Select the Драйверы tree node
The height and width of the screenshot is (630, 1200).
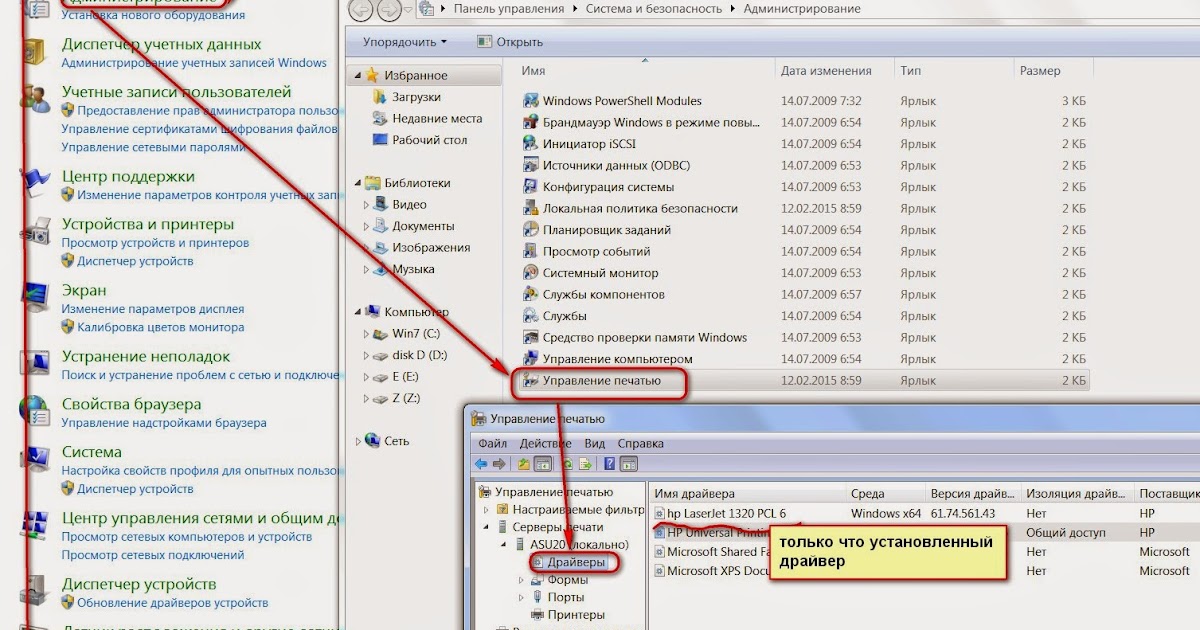(x=575, y=563)
